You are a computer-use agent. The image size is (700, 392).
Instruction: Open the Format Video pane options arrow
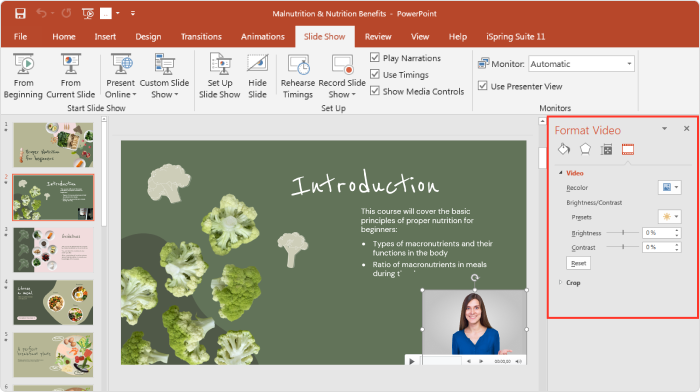pos(664,129)
